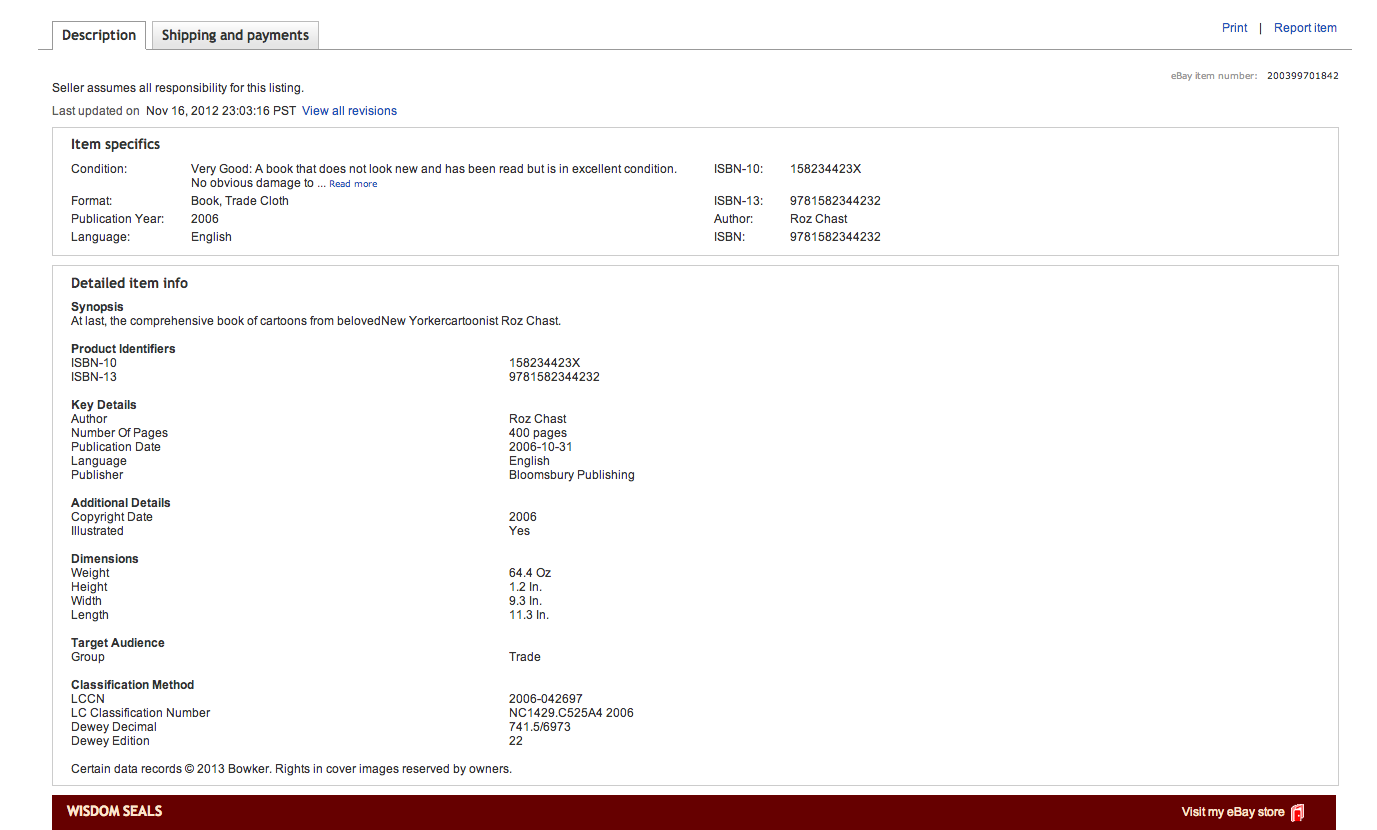Open the View all revisions link
The width and height of the screenshot is (1377, 830).
coord(349,111)
